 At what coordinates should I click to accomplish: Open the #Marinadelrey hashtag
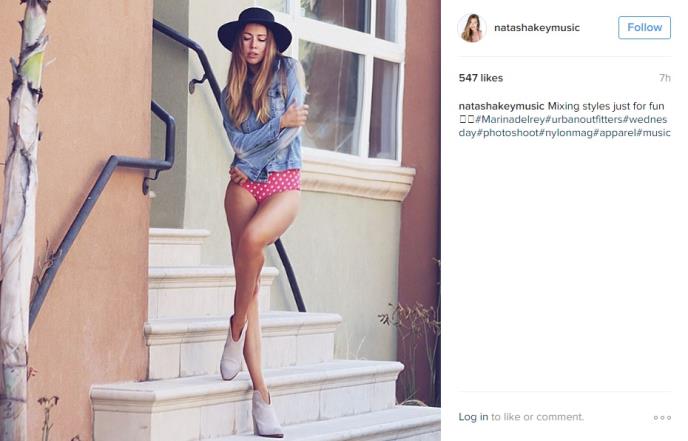510,119
